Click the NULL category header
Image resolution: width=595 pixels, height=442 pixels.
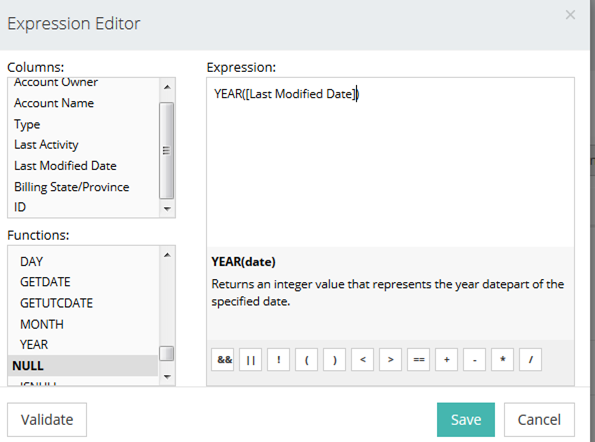(x=83, y=366)
